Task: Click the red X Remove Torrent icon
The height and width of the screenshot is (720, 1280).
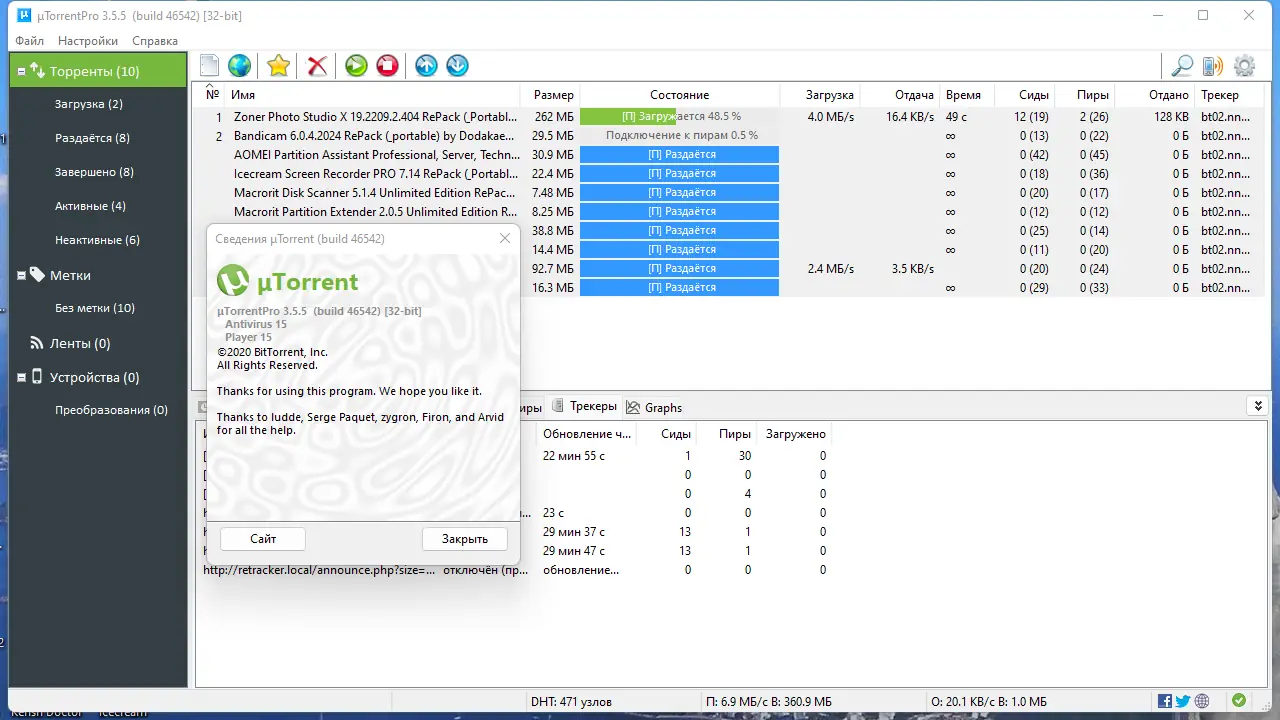Action: coord(317,66)
